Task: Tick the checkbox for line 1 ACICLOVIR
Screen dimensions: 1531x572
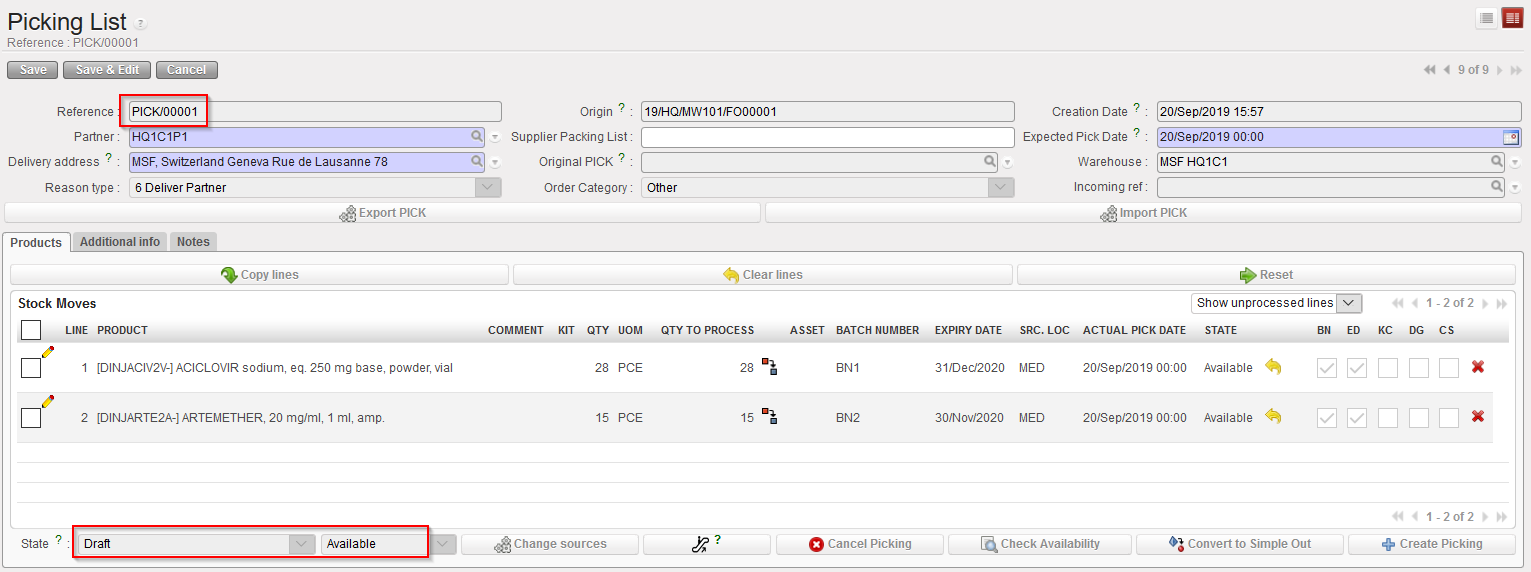Action: point(31,368)
